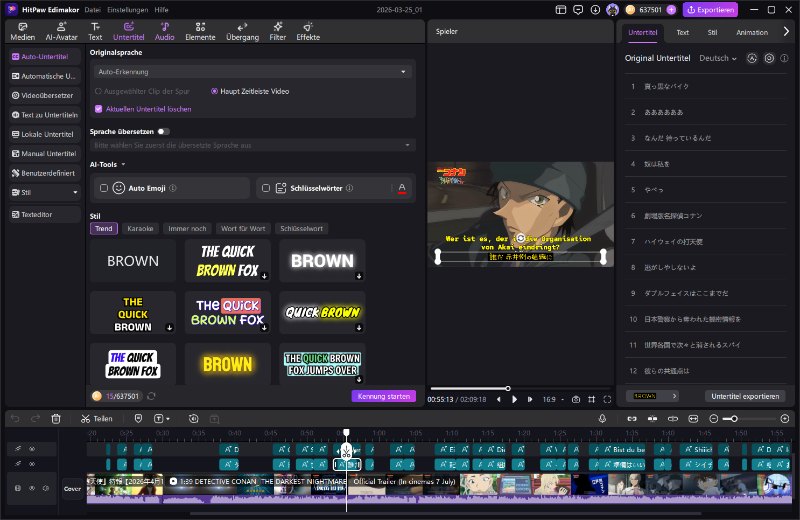
Task: Open the BROWN style preset selector
Action: [653, 396]
